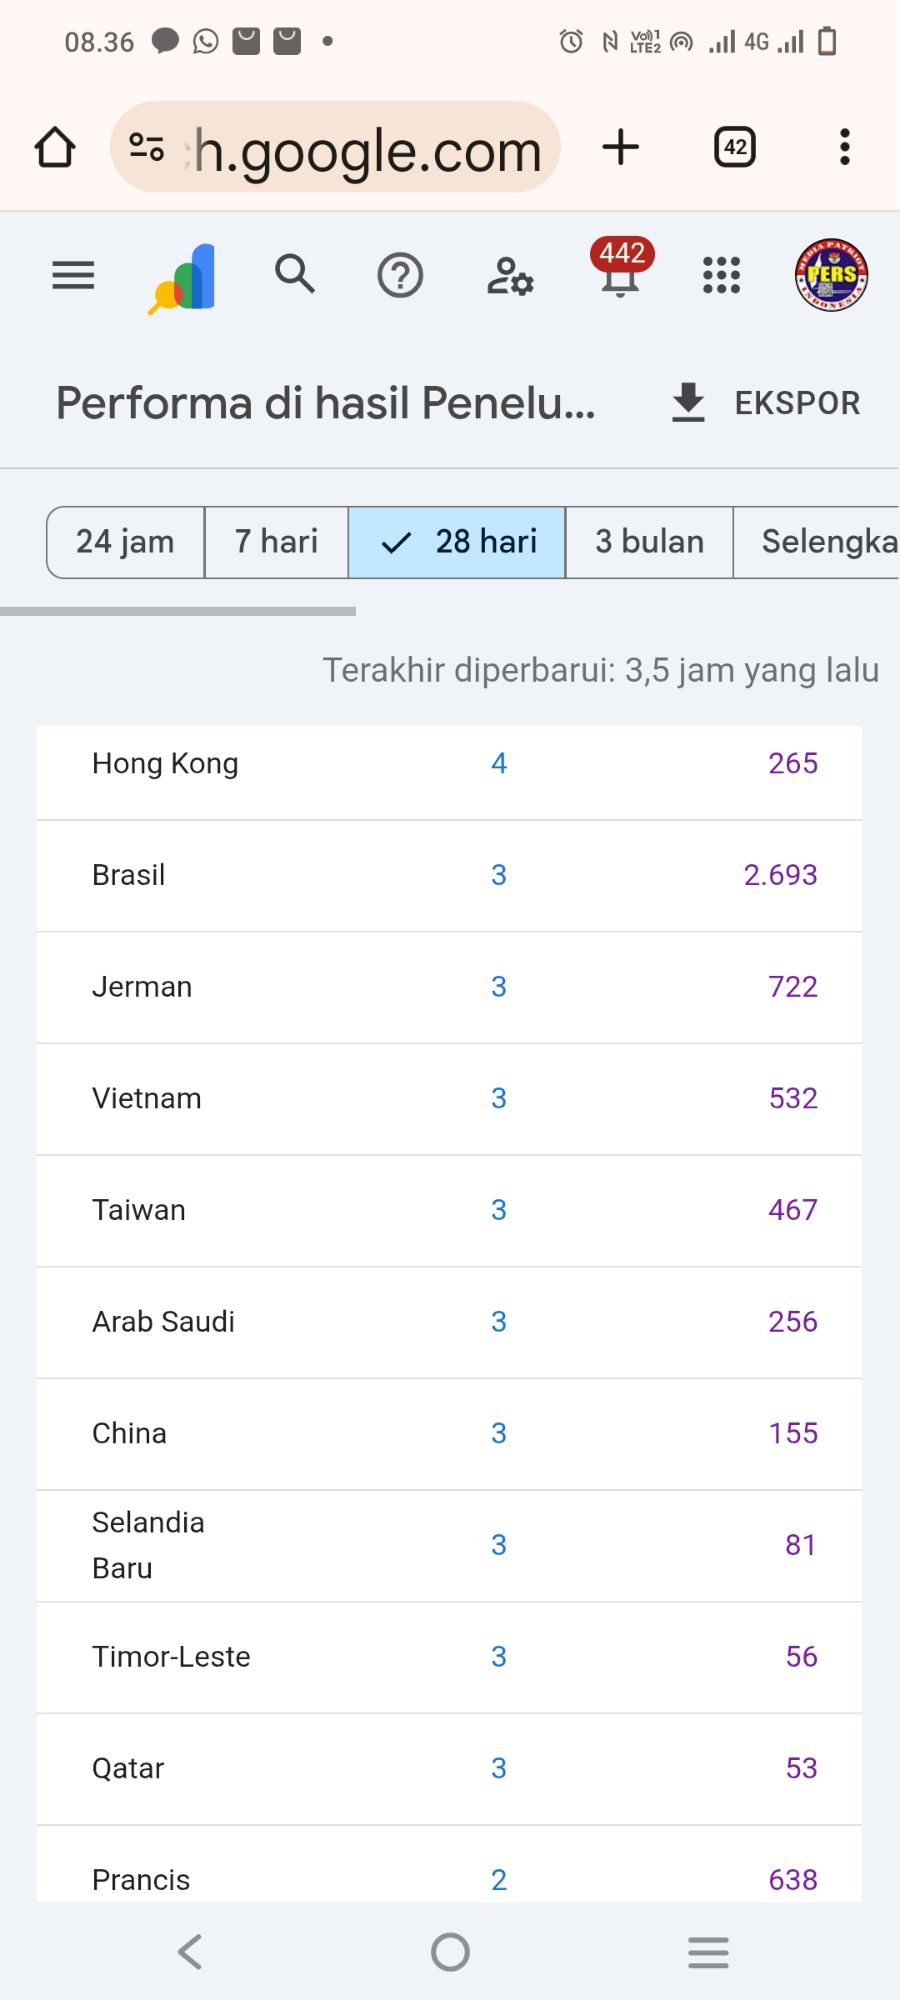This screenshot has height=2000, width=900.
Task: Open the PERS account profile avatar
Action: pyautogui.click(x=831, y=275)
